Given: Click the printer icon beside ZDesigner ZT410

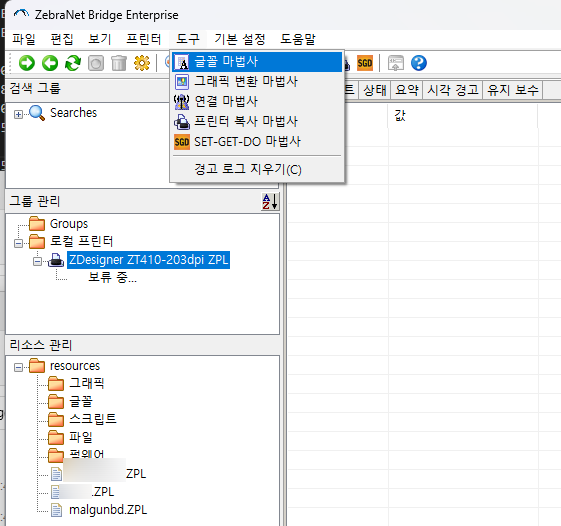Looking at the screenshot, I should pos(56,260).
